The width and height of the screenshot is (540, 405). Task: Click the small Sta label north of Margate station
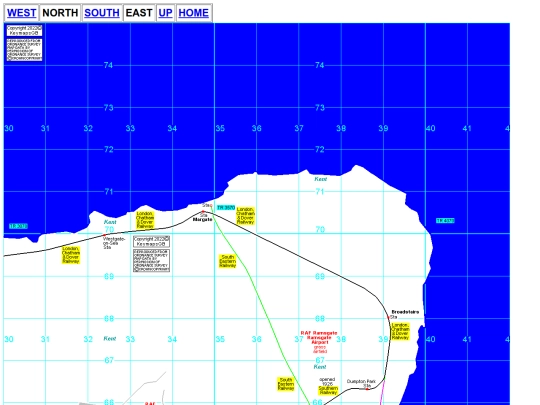tap(207, 205)
